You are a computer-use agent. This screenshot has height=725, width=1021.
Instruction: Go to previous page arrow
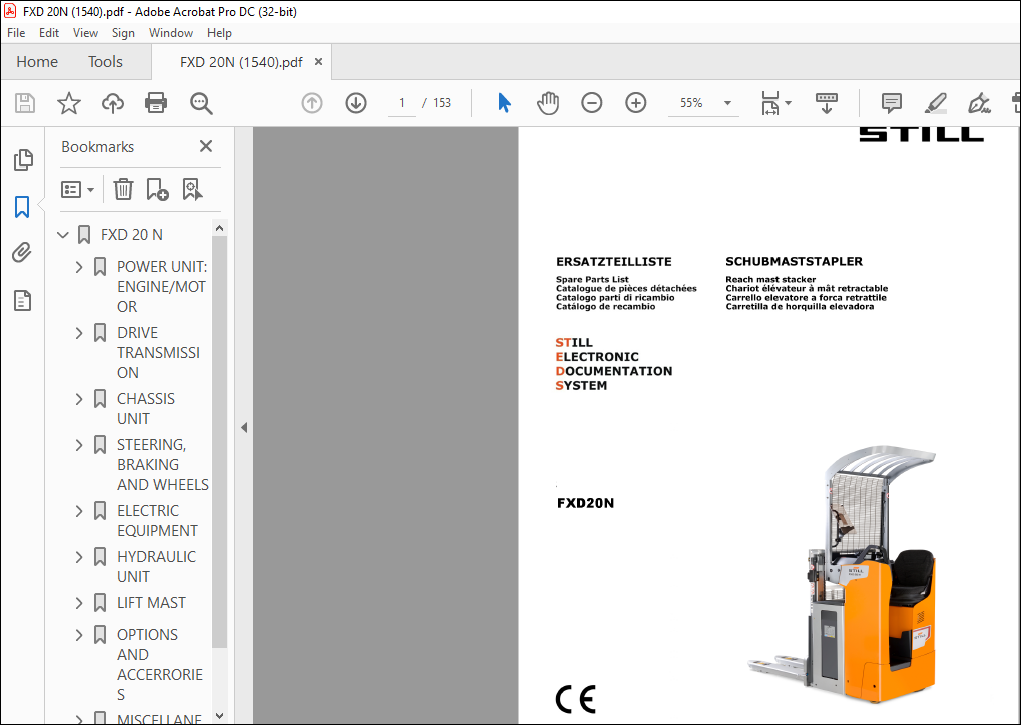312,103
